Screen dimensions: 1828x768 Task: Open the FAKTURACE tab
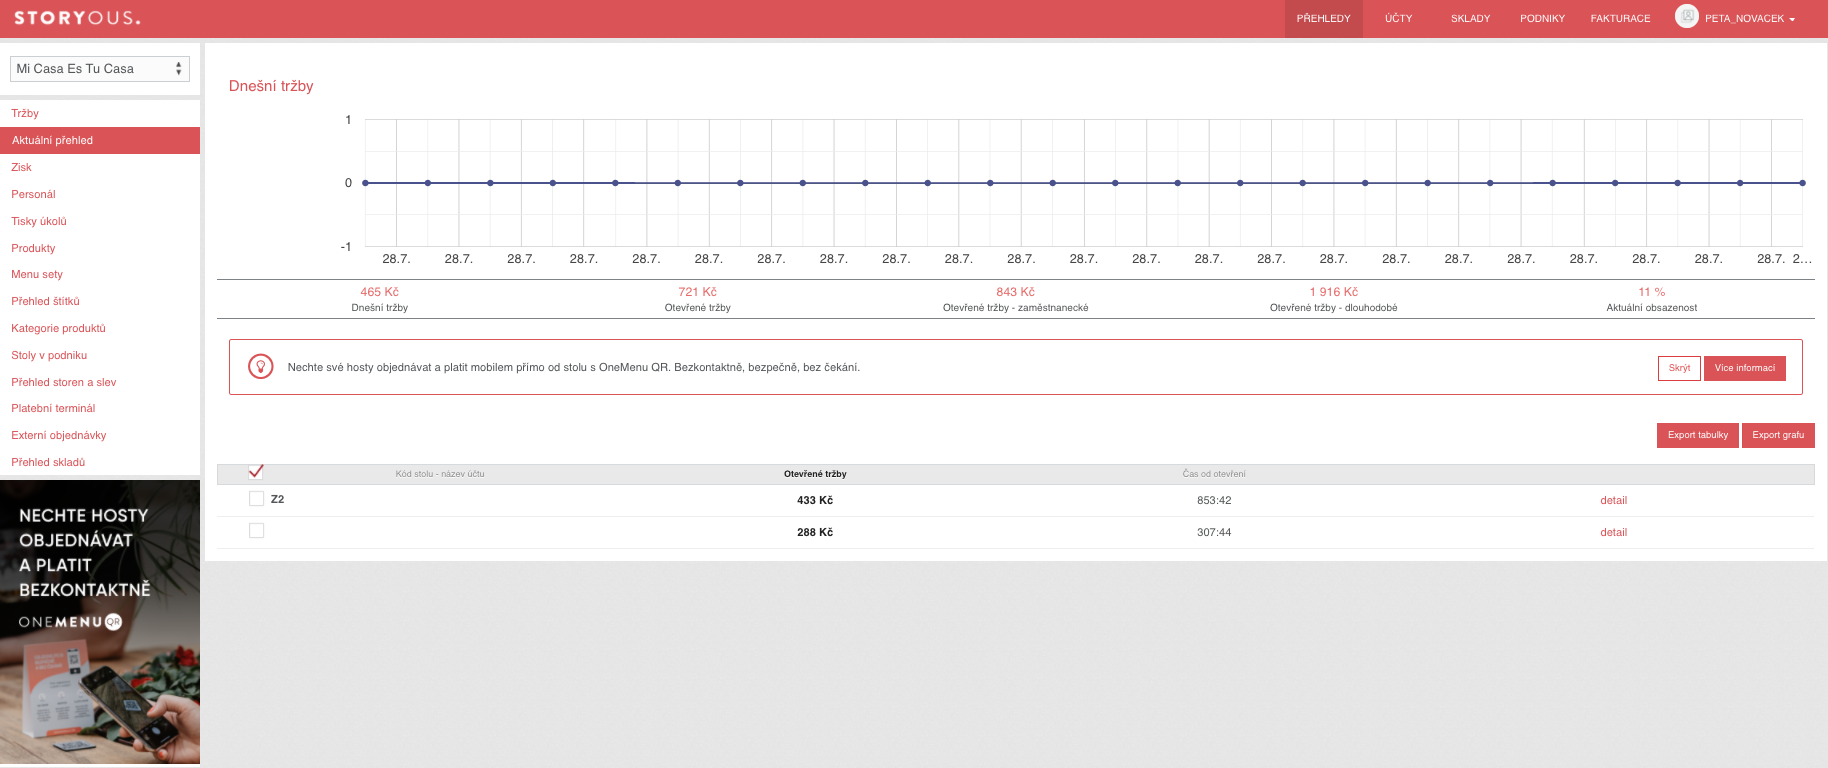pyautogui.click(x=1620, y=19)
